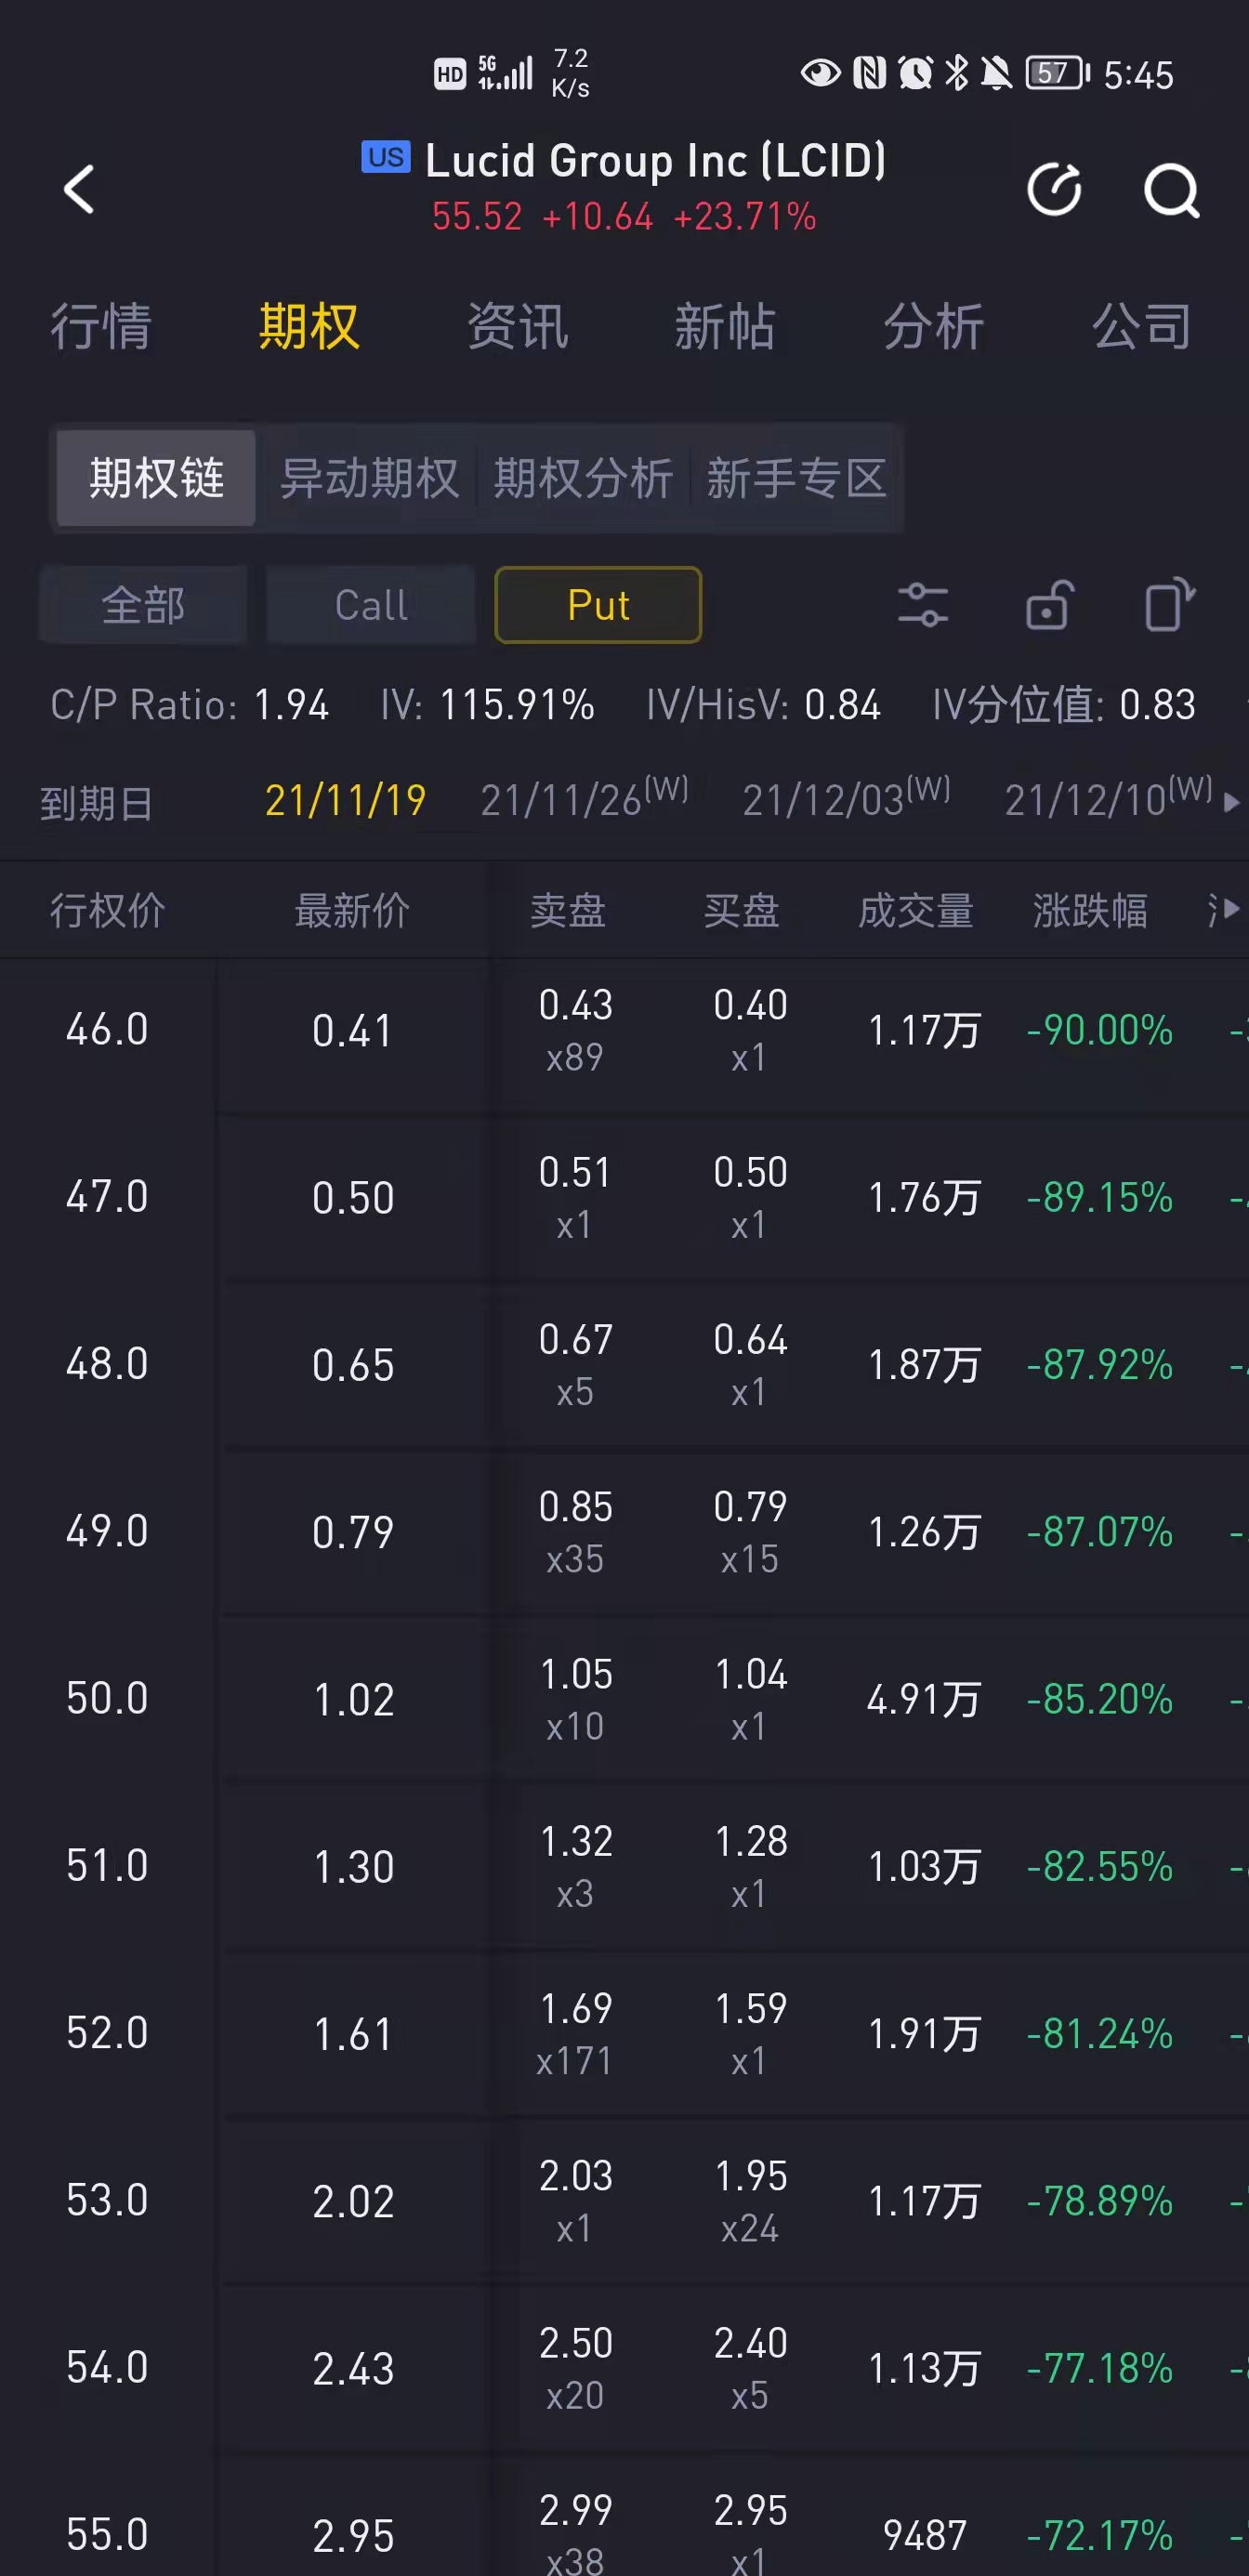The height and width of the screenshot is (2576, 1249).
Task: Open the 50.0 strike put row
Action: [x=624, y=1698]
